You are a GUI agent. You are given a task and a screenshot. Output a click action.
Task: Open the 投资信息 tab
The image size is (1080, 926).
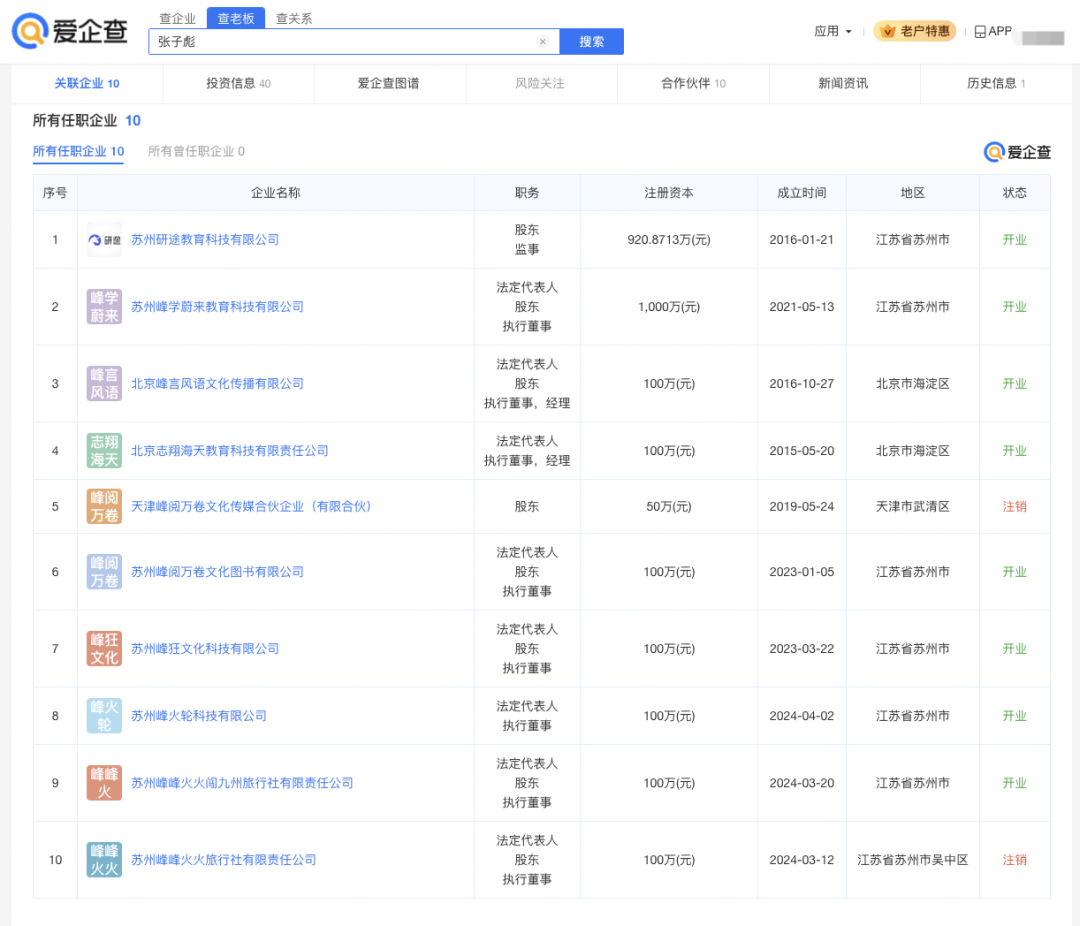pyautogui.click(x=238, y=84)
